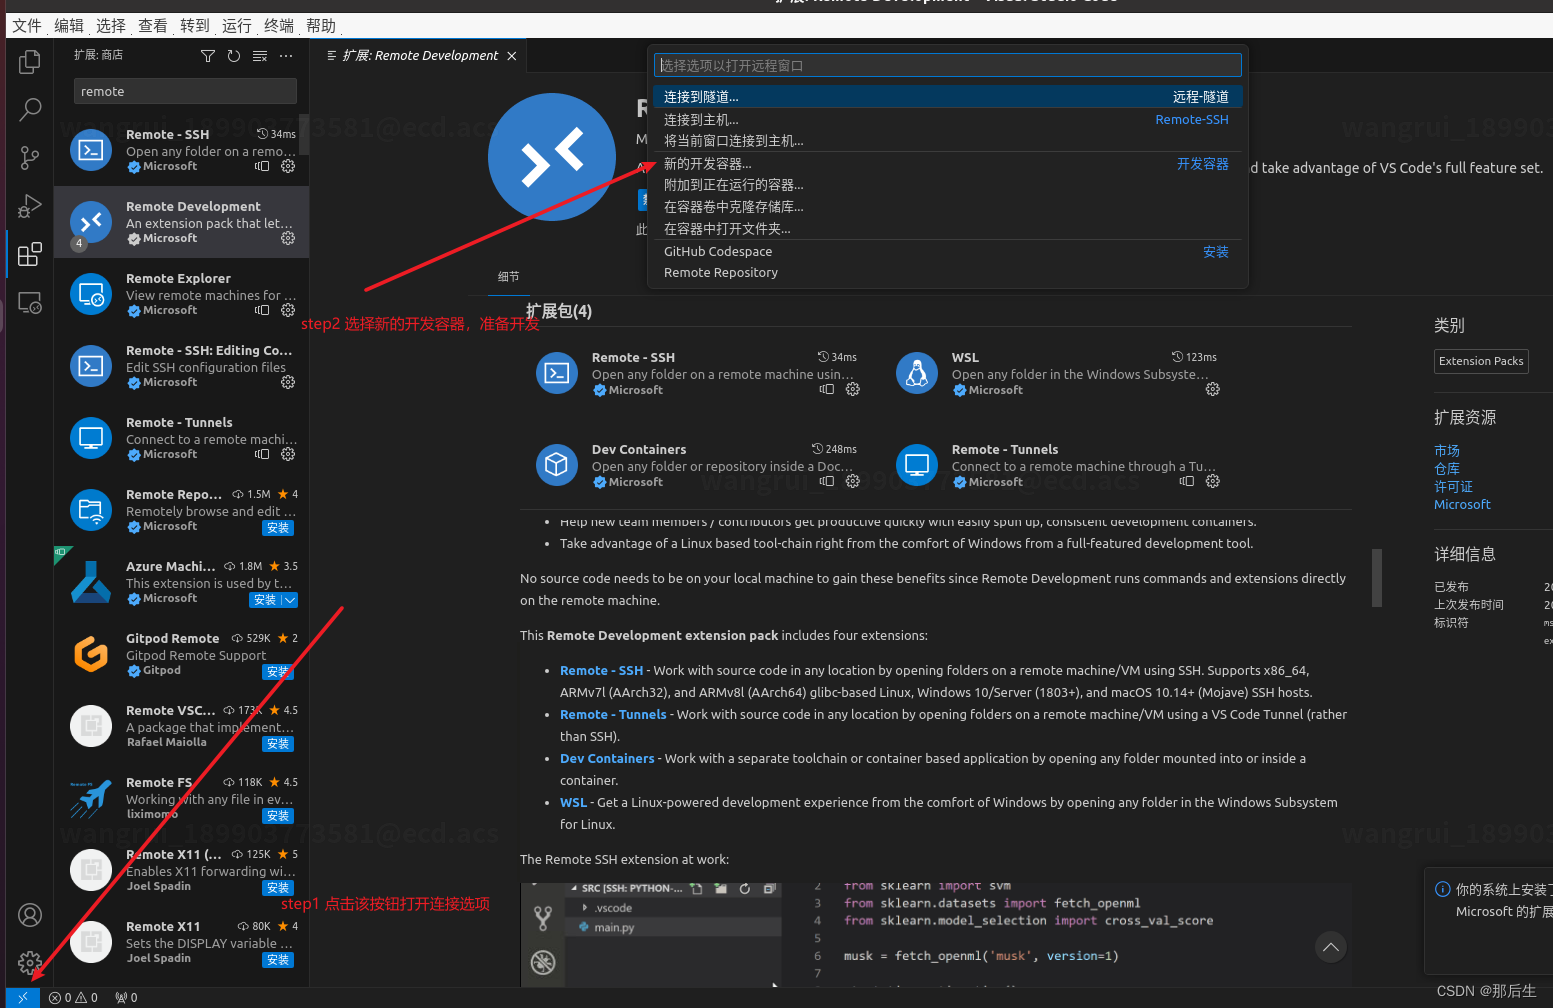1553x1008 pixels.
Task: Click the remote window quick pick input
Action: [x=948, y=65]
